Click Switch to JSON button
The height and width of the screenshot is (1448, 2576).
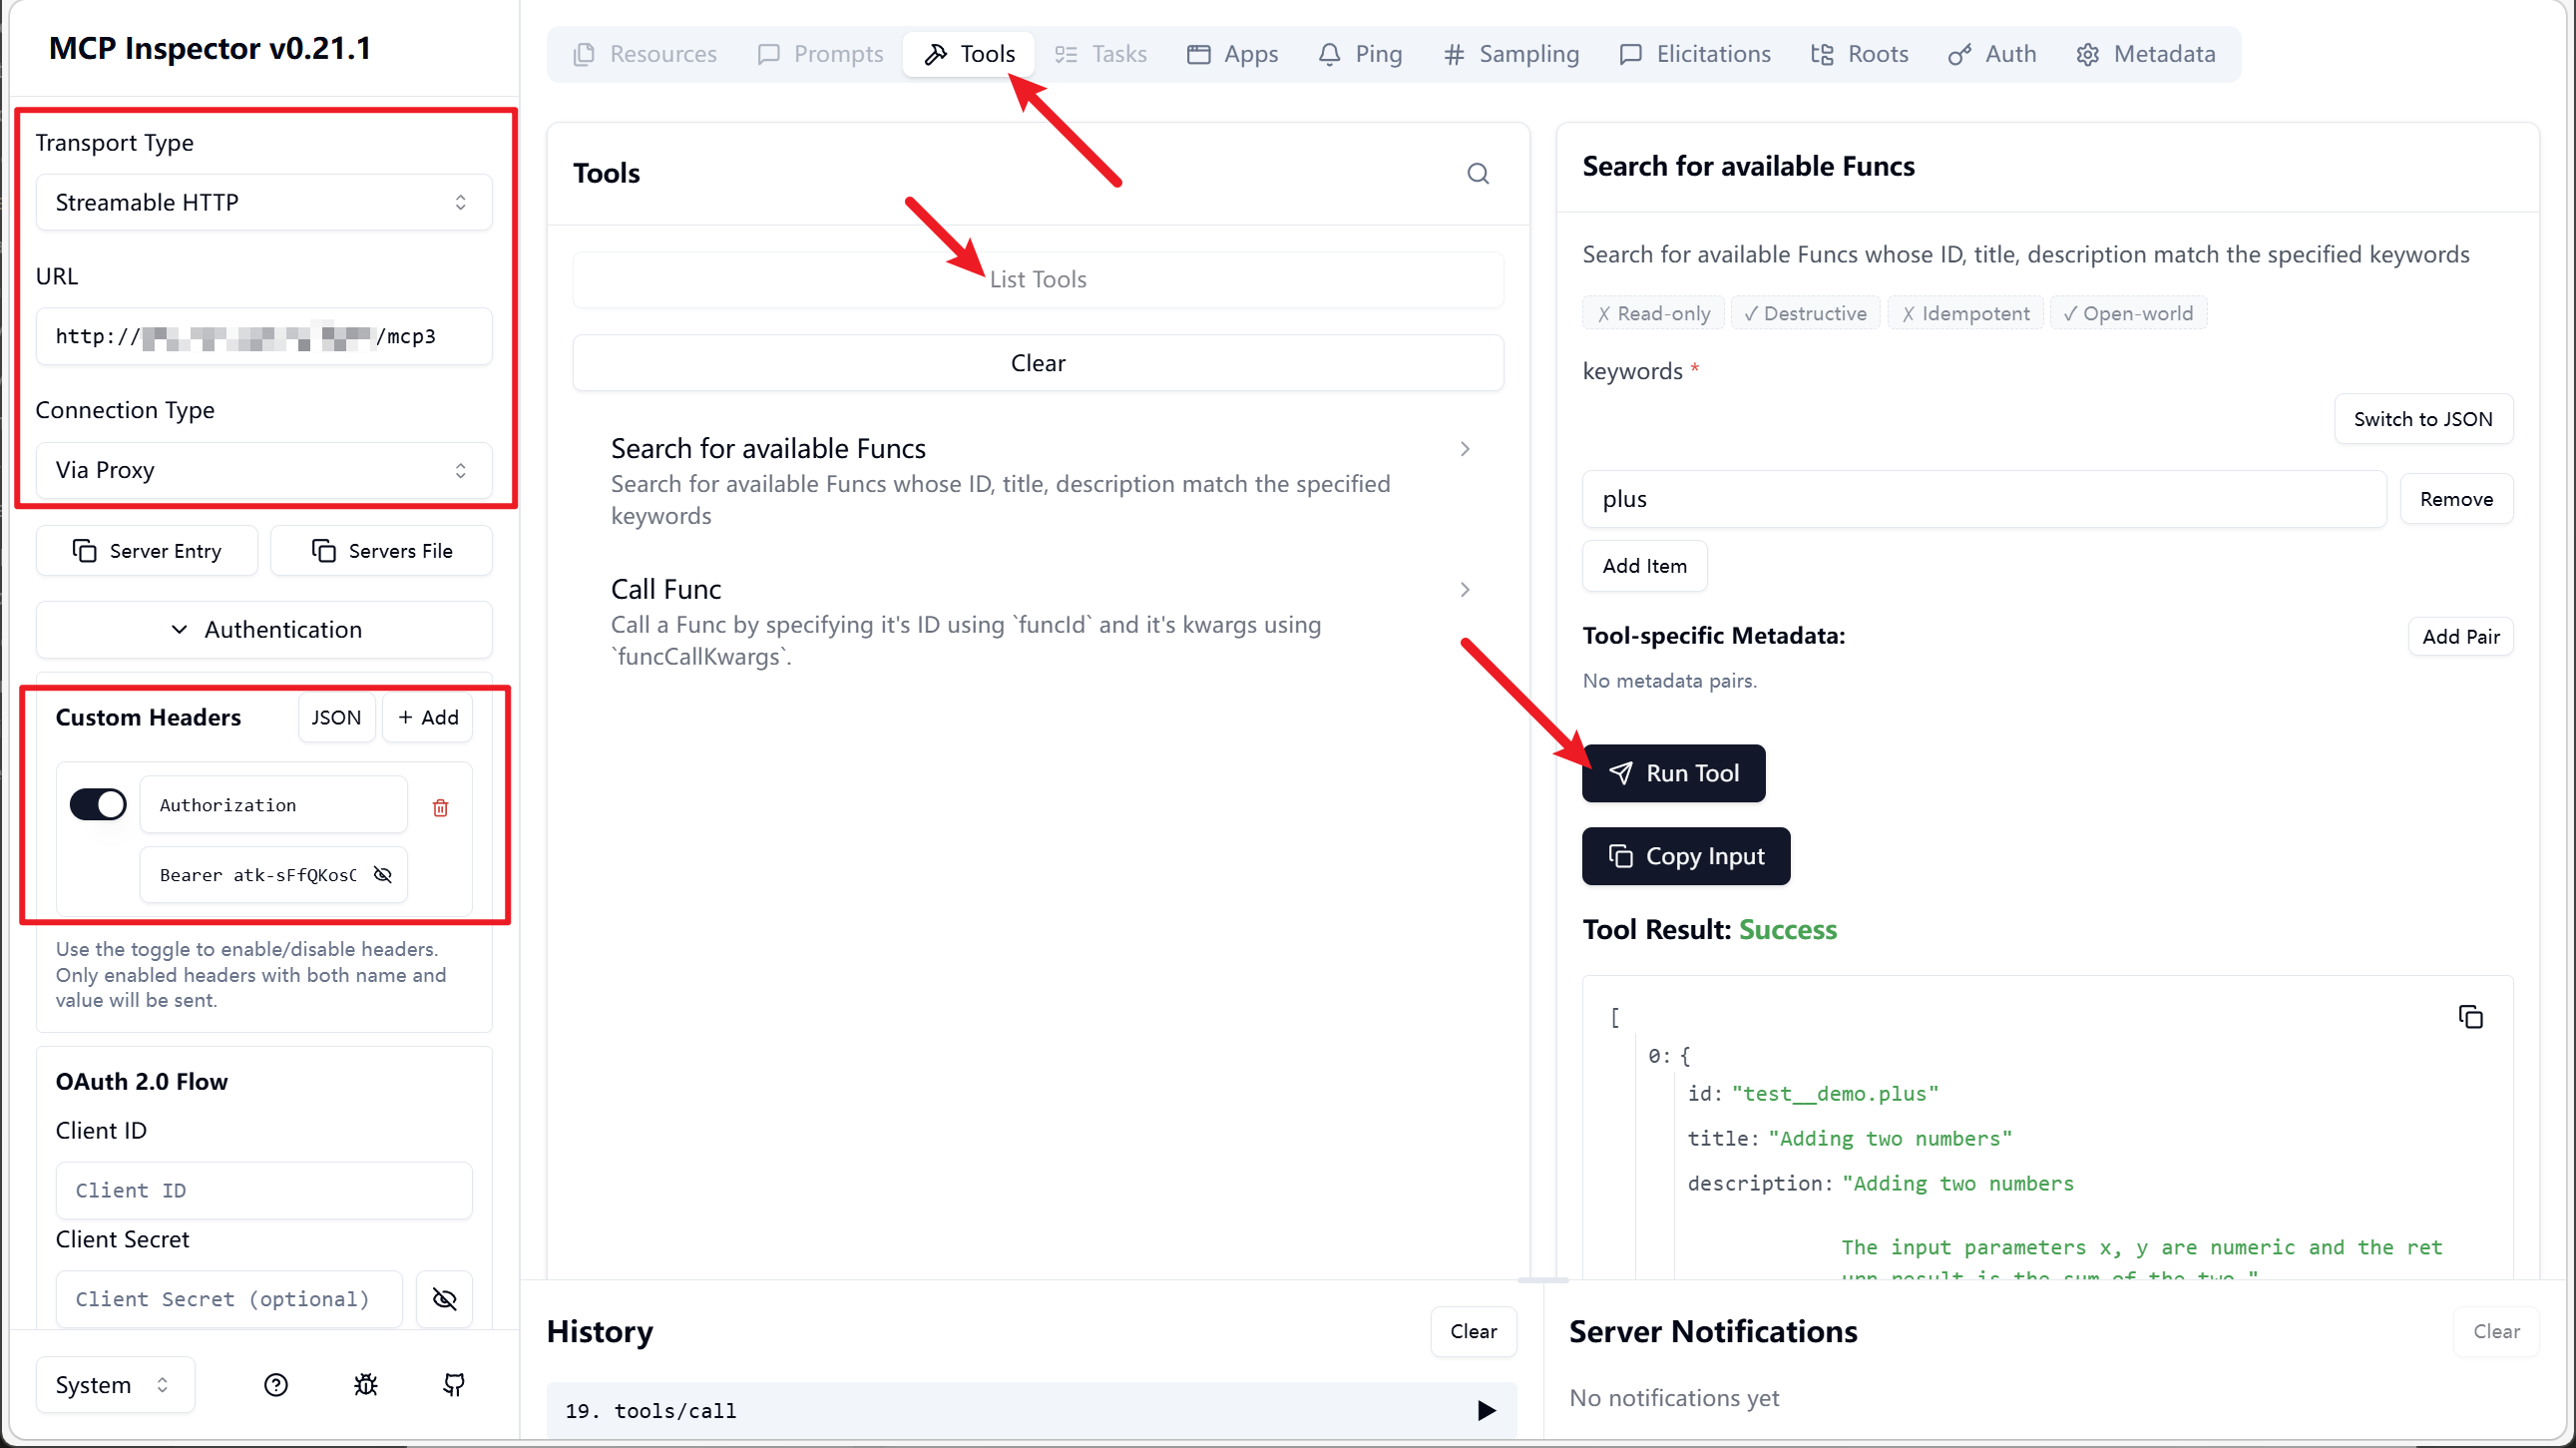[x=2422, y=419]
